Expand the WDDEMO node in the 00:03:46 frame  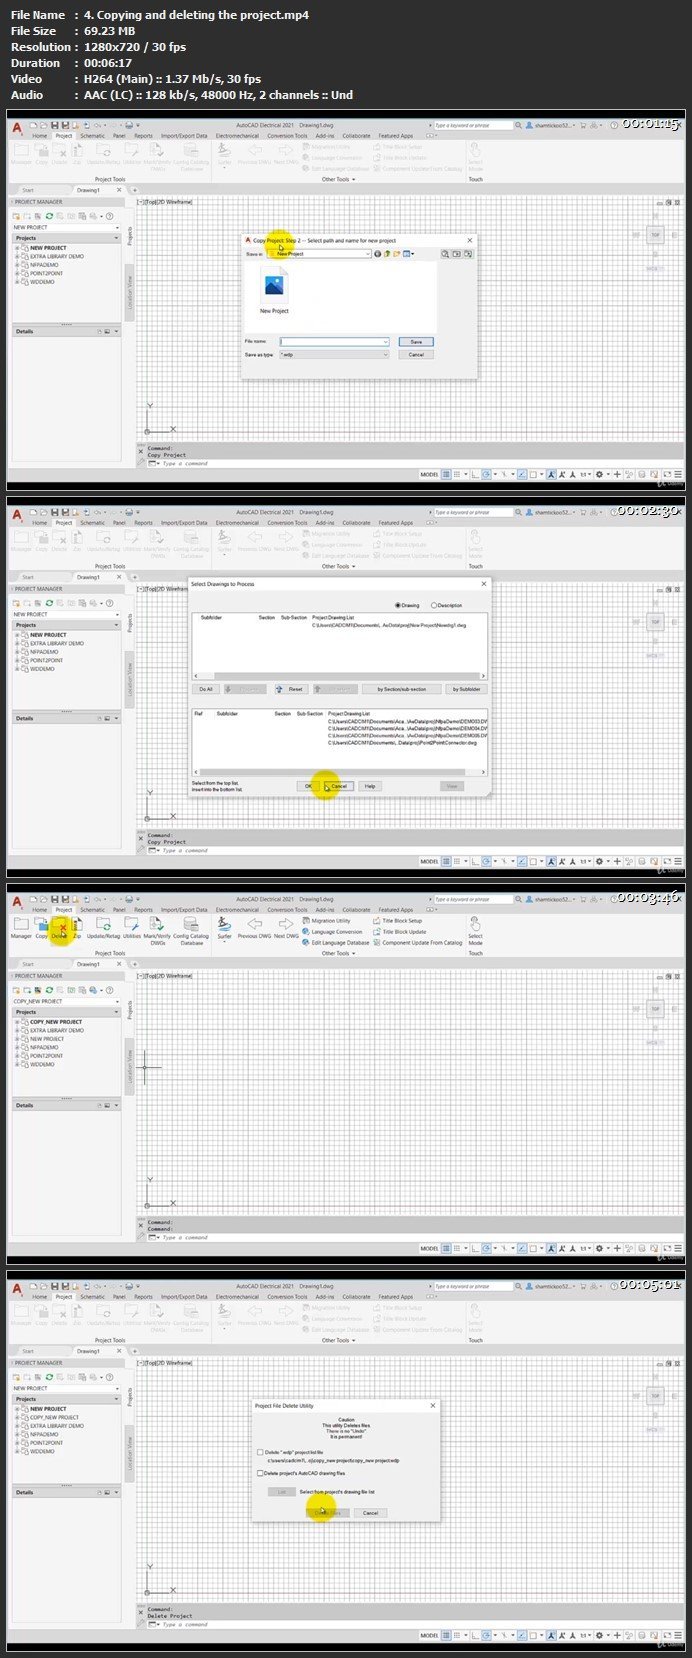[x=16, y=1064]
